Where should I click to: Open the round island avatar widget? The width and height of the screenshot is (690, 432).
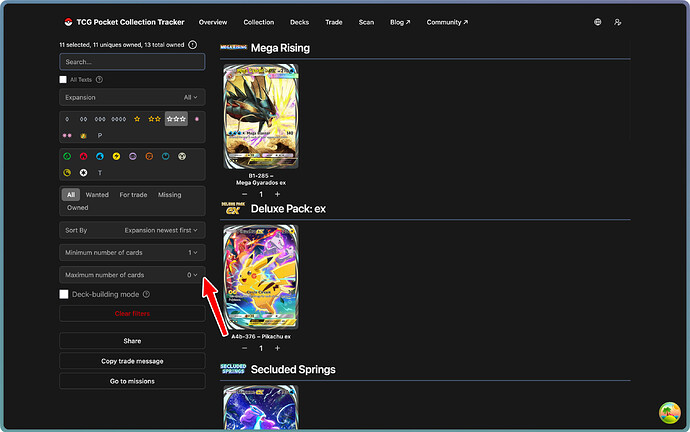pyautogui.click(x=669, y=413)
